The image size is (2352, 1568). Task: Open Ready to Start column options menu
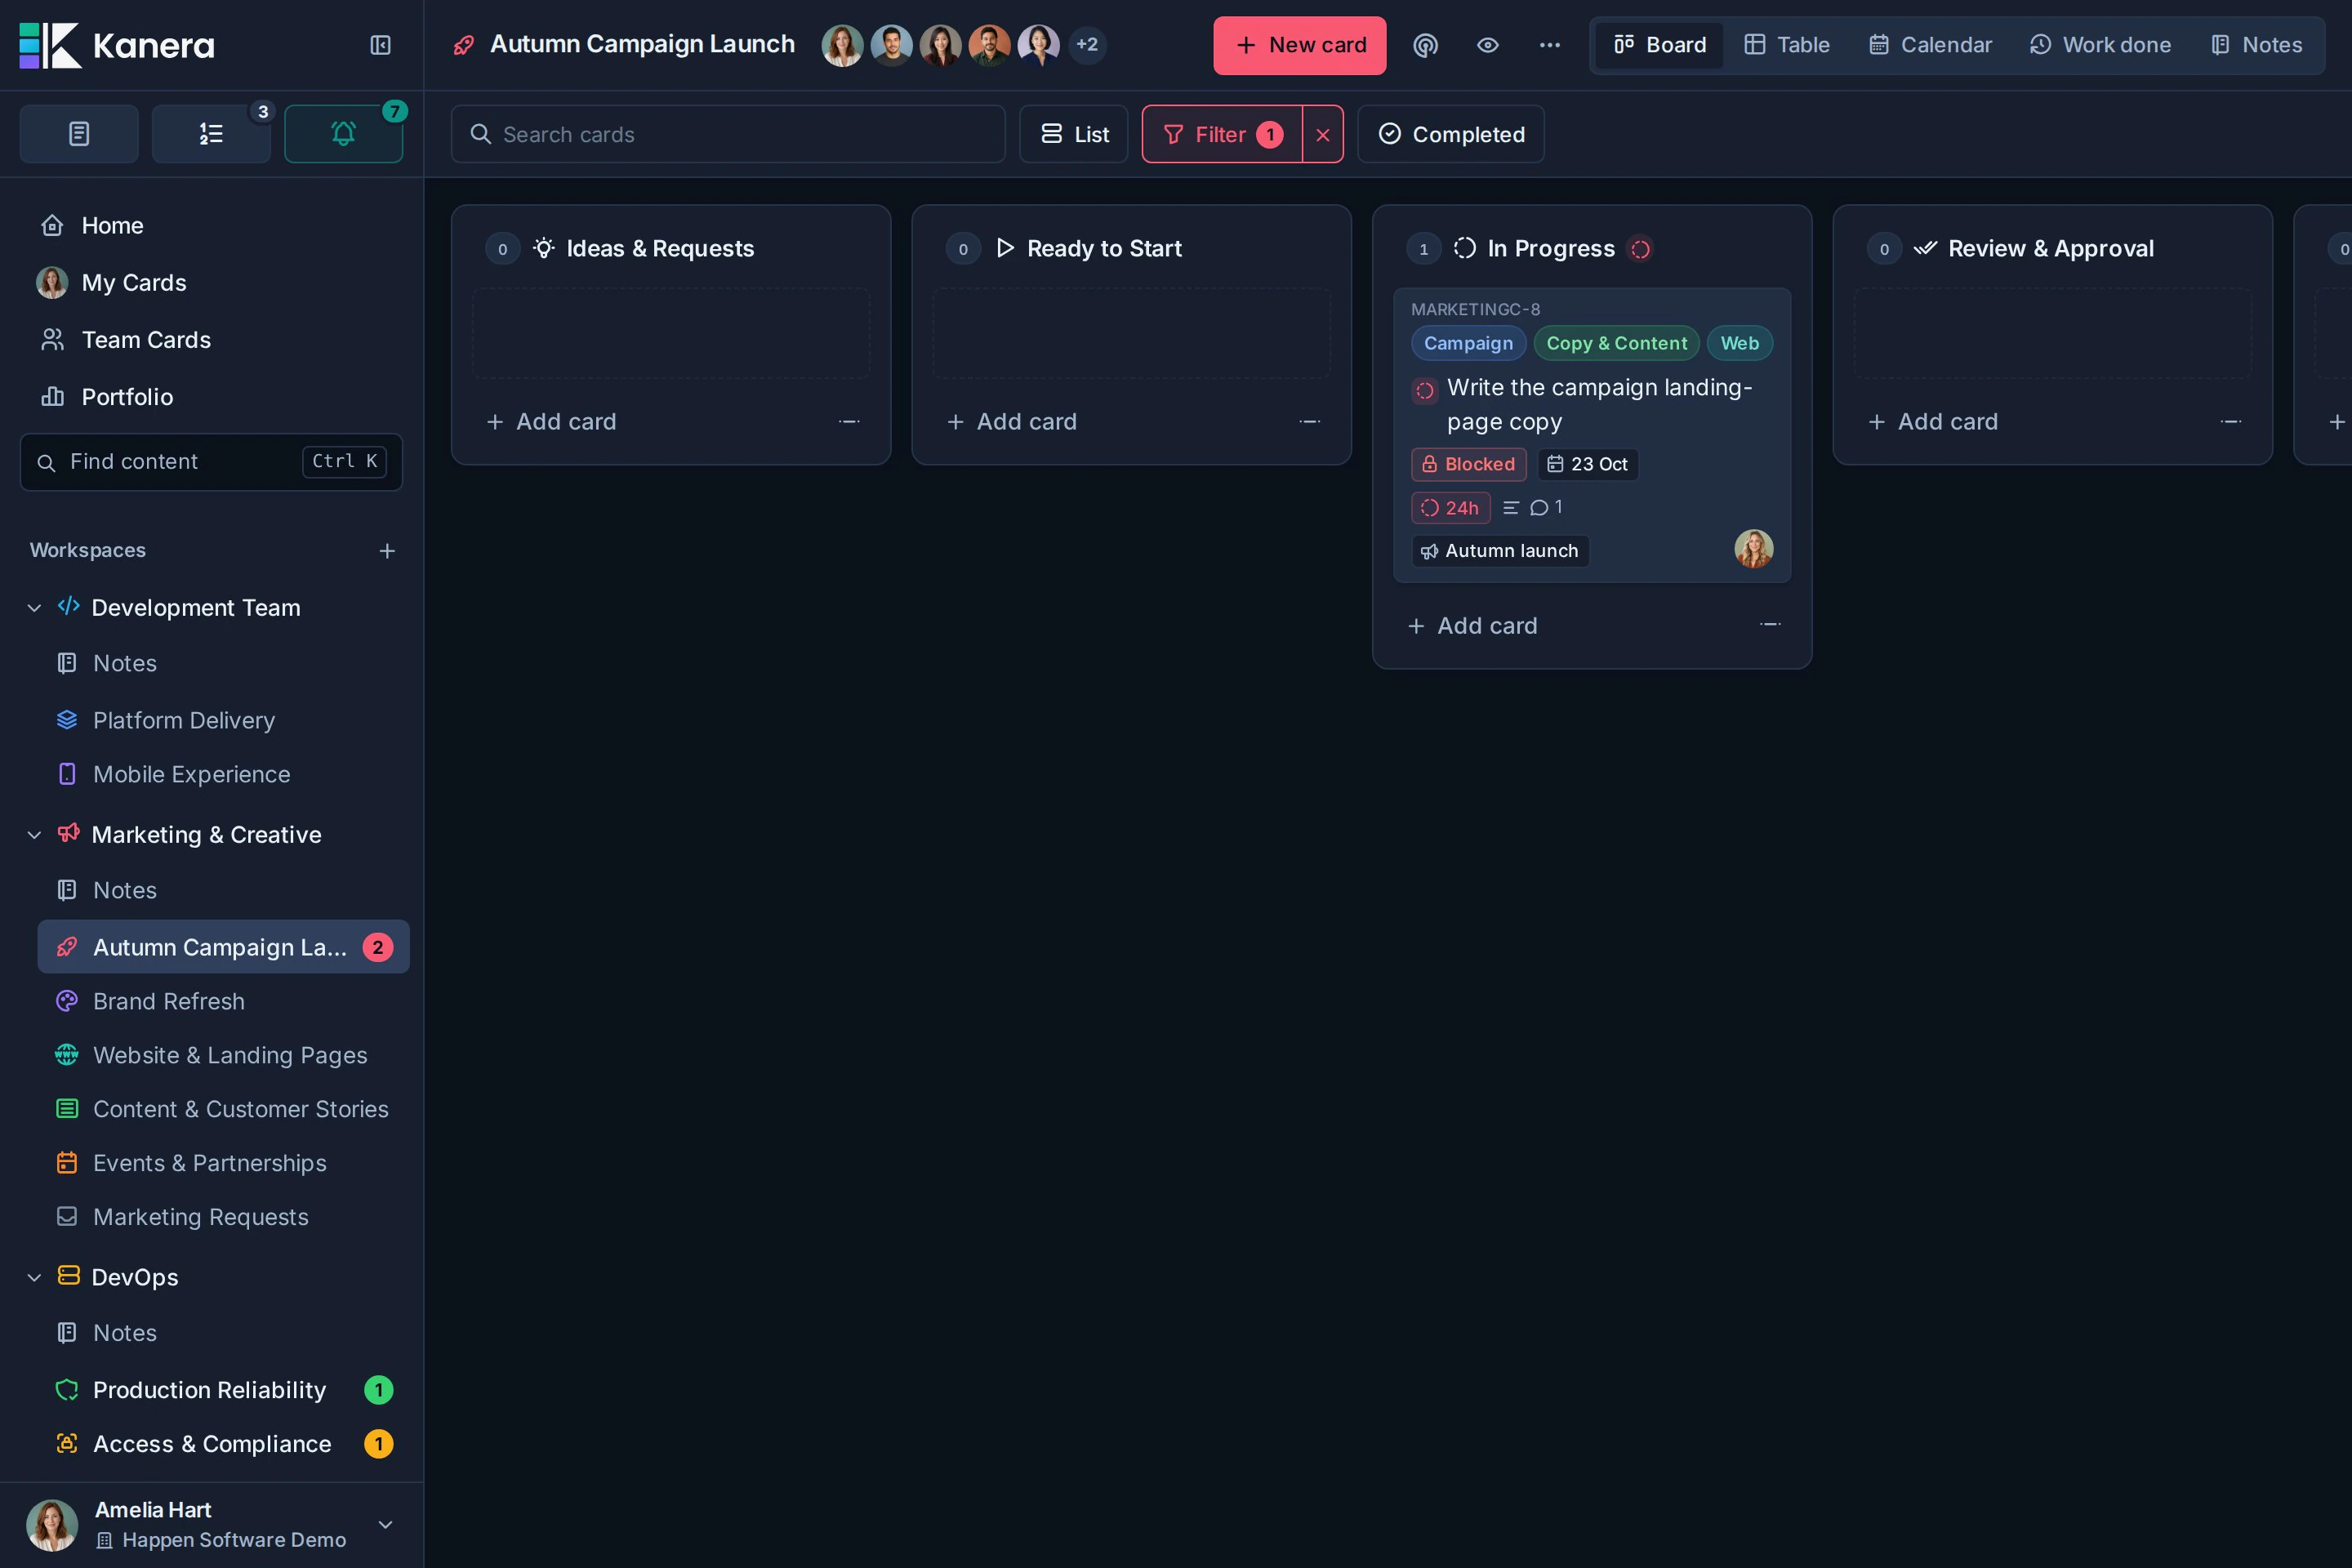tap(1309, 422)
